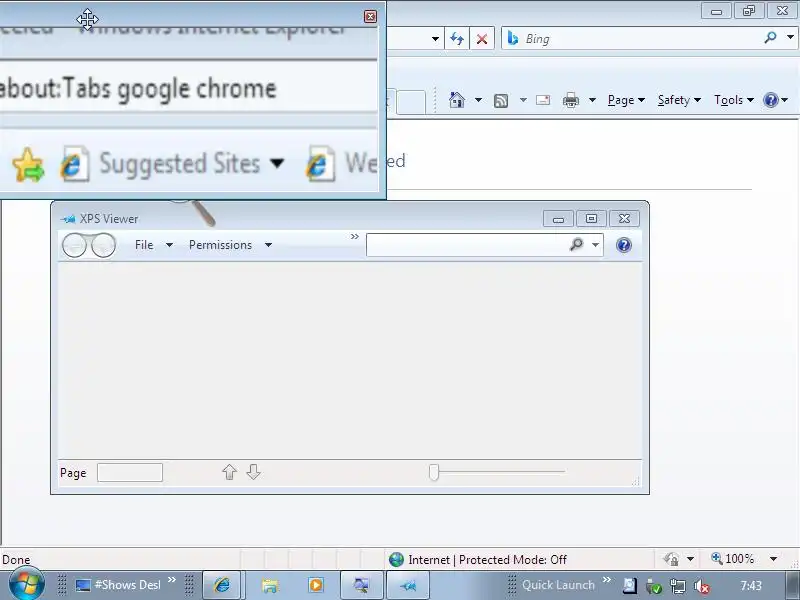This screenshot has width=800, height=600.
Task: Switch to XPS Viewer taskbar button
Action: click(x=408, y=585)
